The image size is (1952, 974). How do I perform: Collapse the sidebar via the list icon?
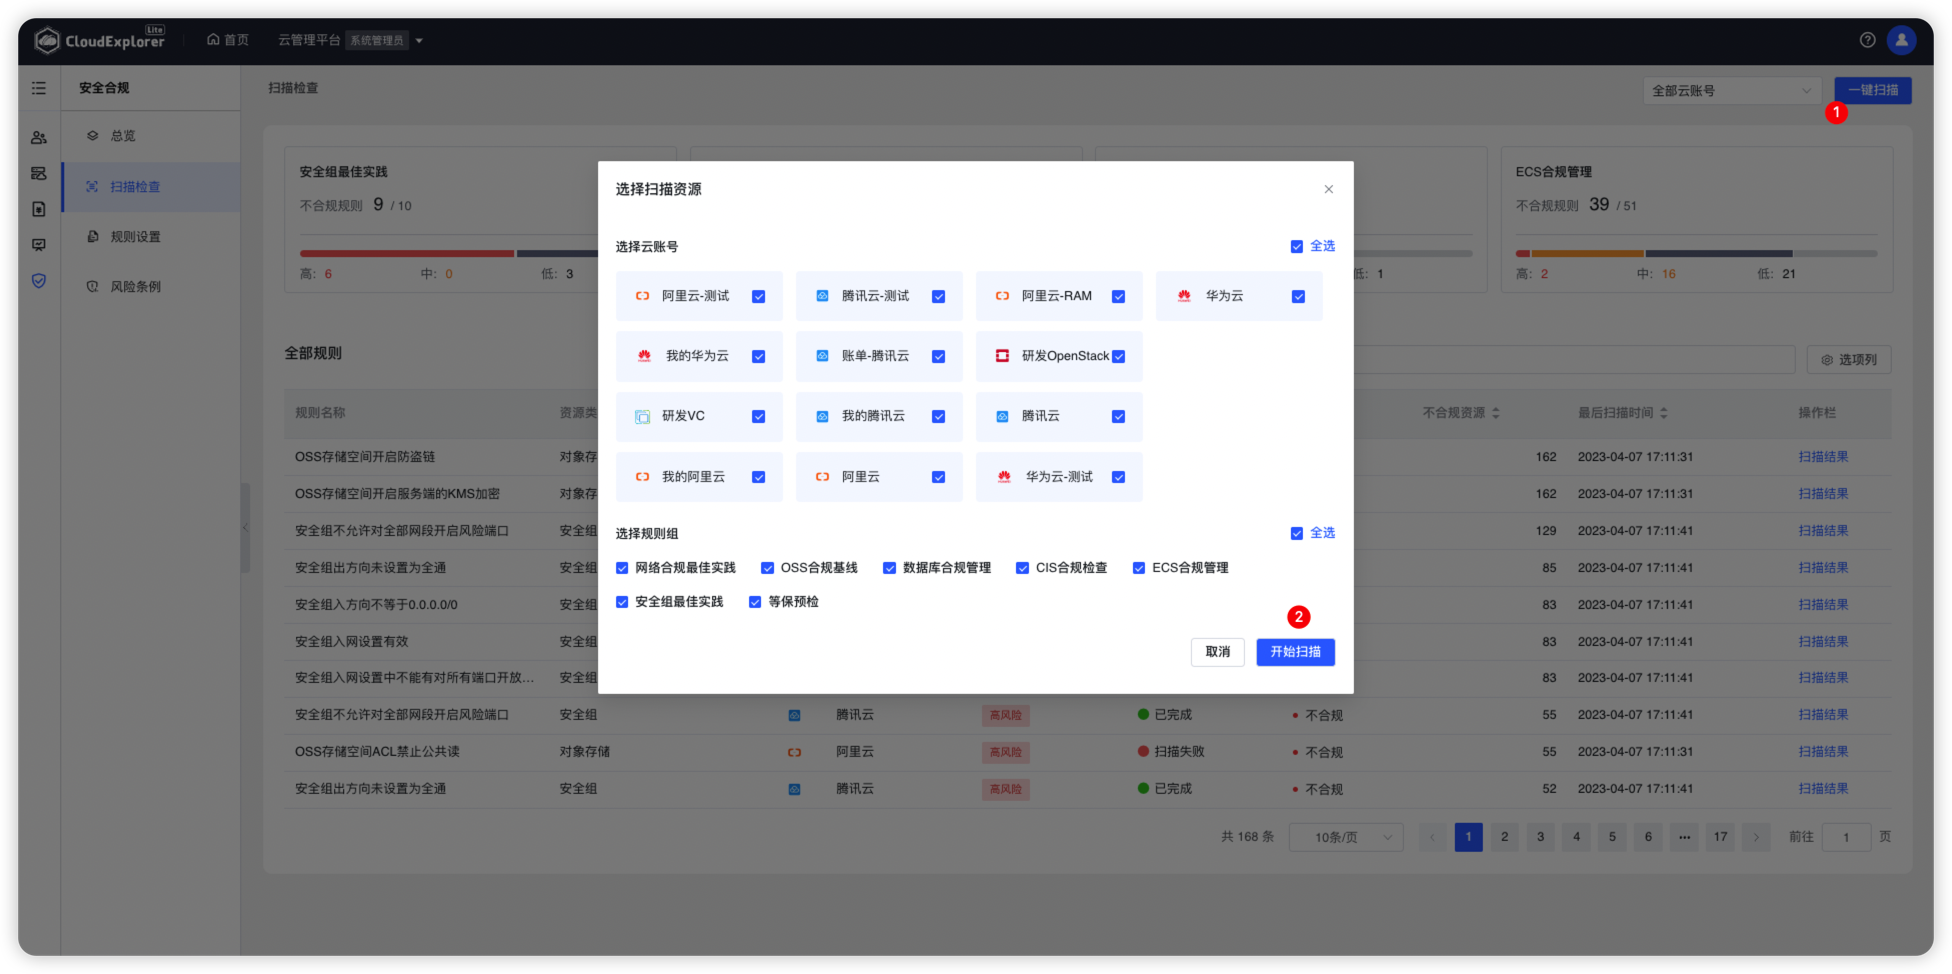[38, 88]
